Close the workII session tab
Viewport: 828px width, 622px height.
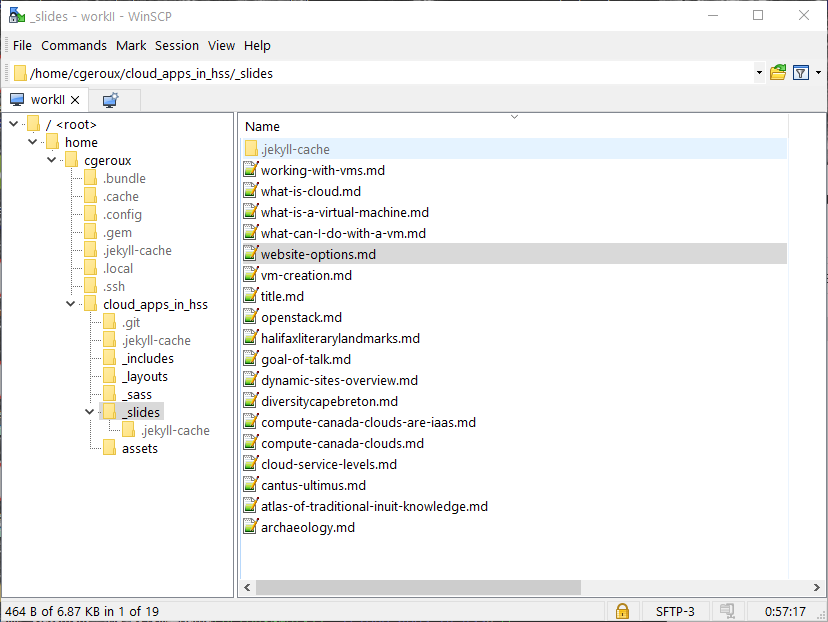pyautogui.click(x=75, y=100)
